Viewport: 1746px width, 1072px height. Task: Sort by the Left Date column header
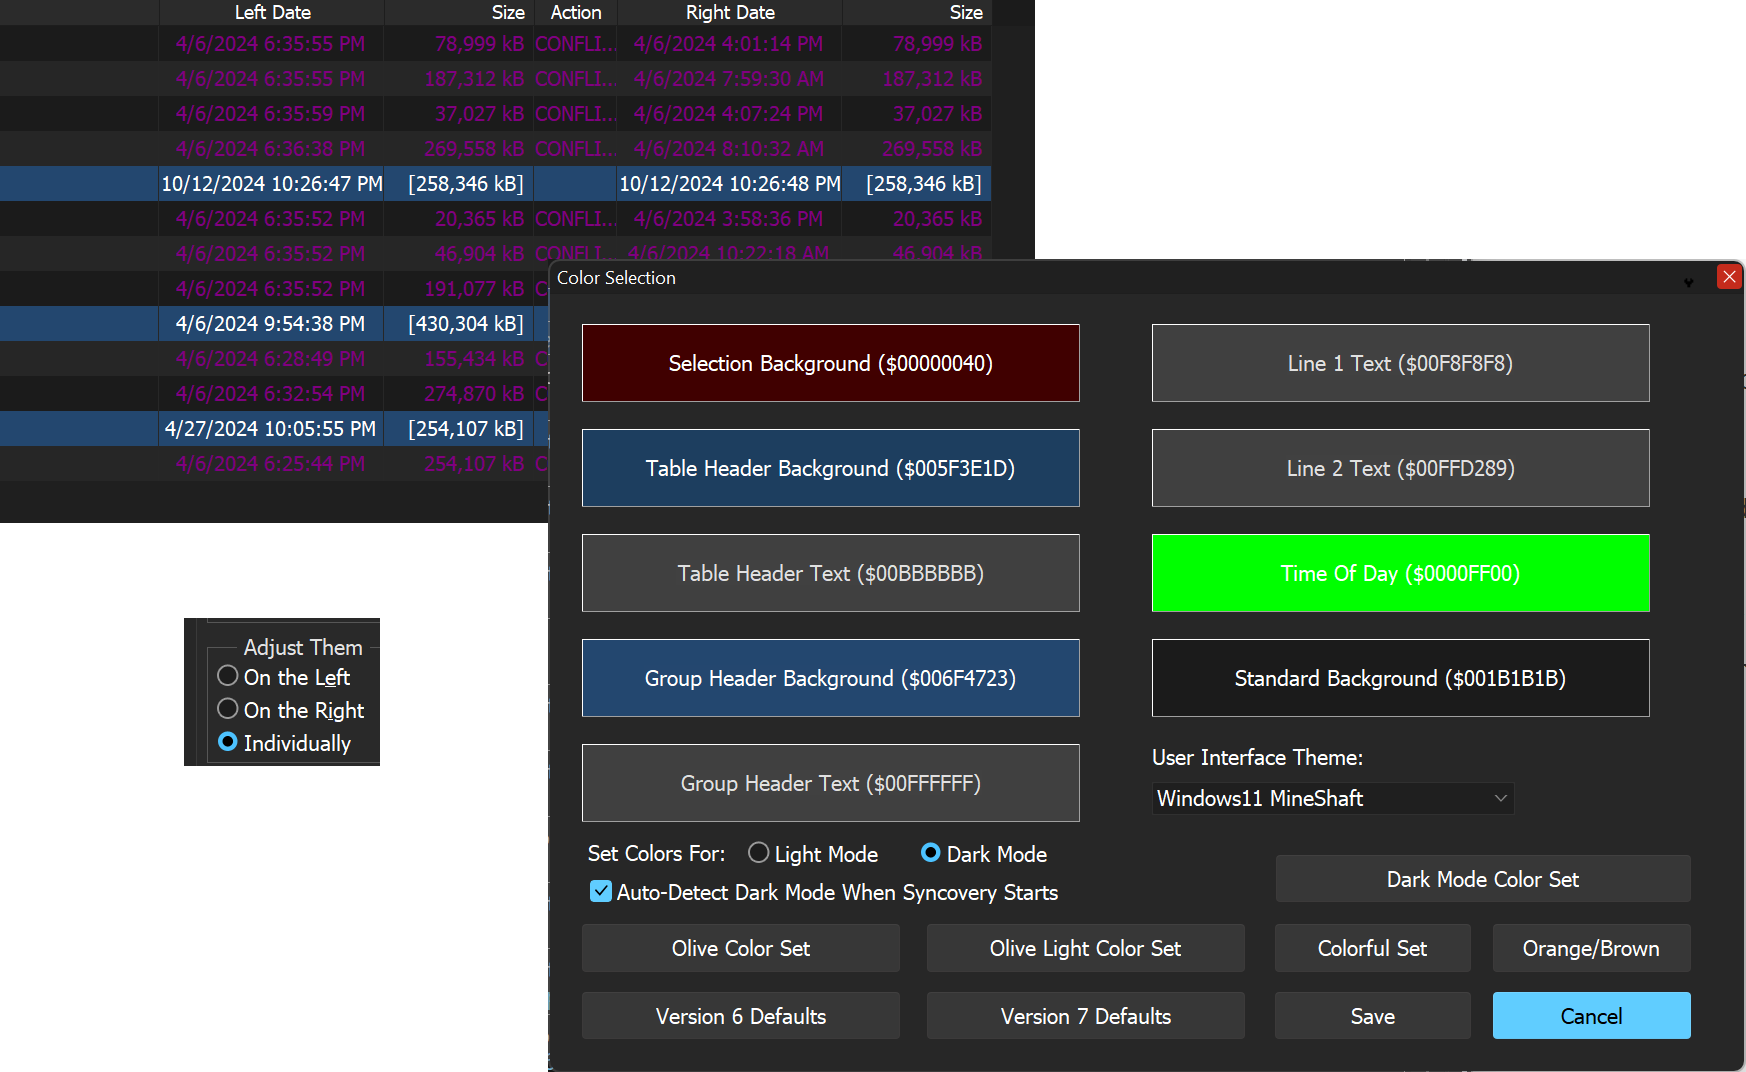point(272,12)
